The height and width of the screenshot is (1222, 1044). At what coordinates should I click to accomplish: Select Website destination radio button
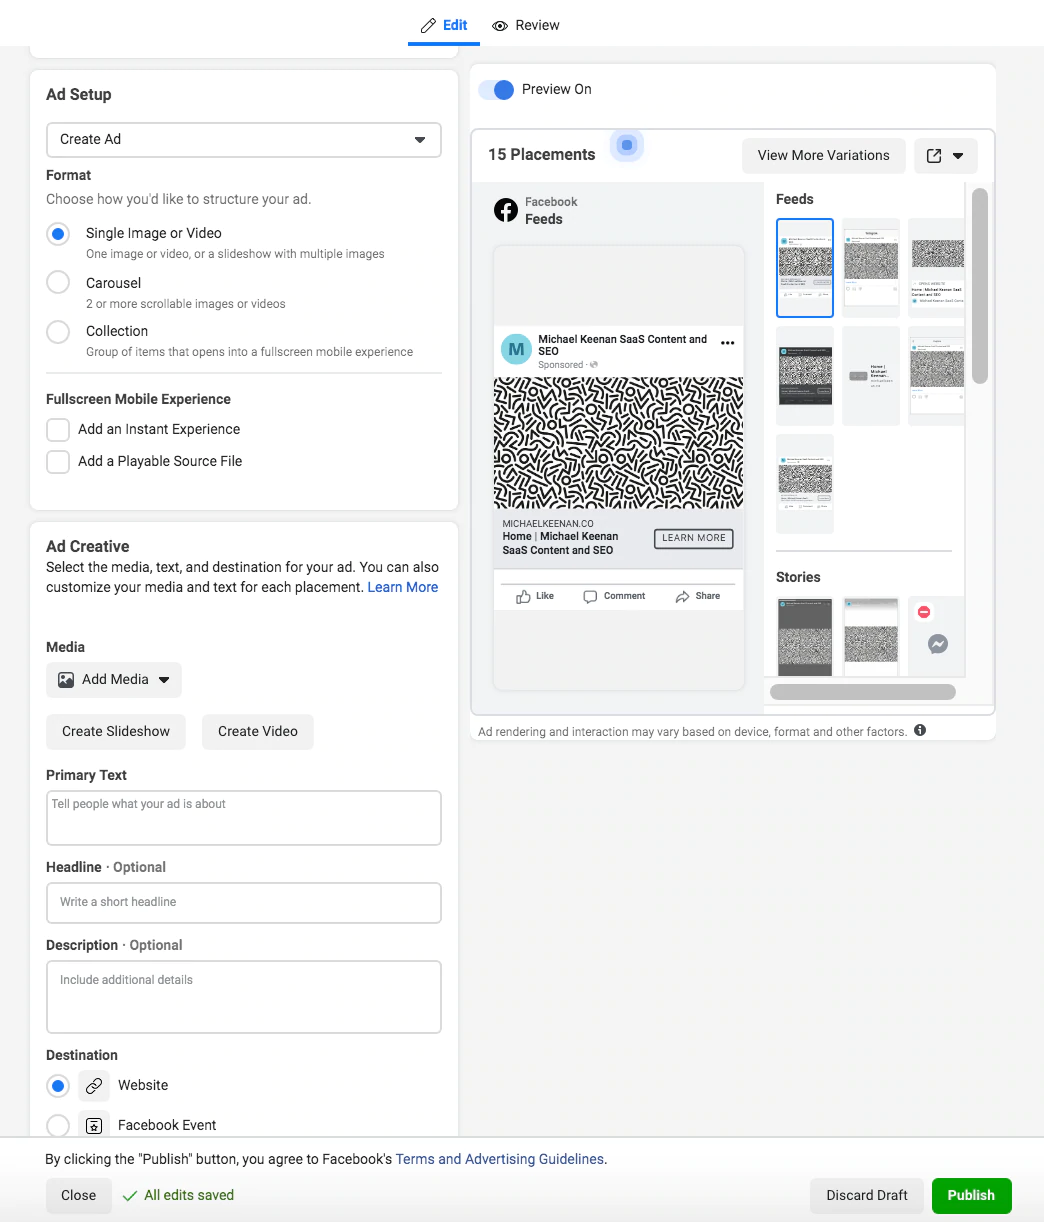pos(58,1086)
